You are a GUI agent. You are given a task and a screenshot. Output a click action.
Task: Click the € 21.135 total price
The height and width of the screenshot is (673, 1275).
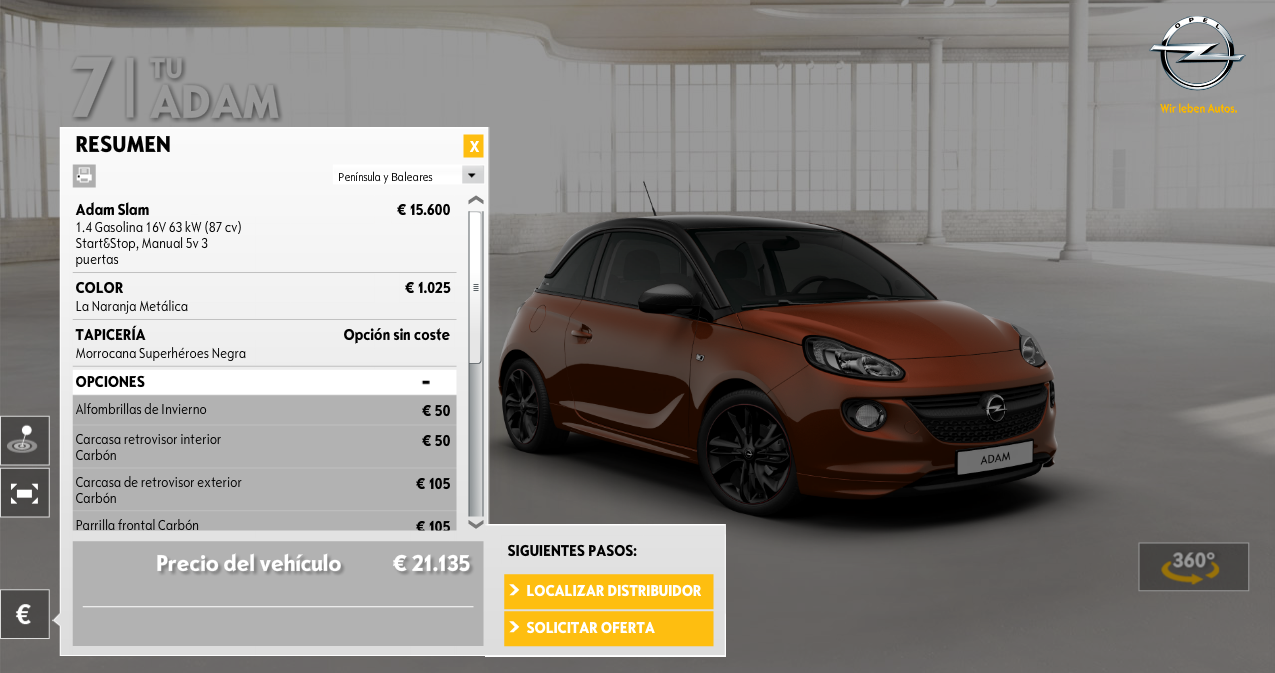click(x=431, y=564)
